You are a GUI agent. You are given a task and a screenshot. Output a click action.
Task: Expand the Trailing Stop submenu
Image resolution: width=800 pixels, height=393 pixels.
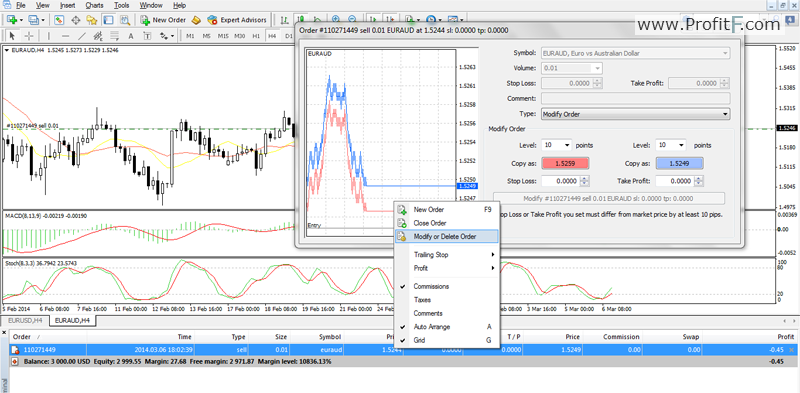click(x=447, y=255)
